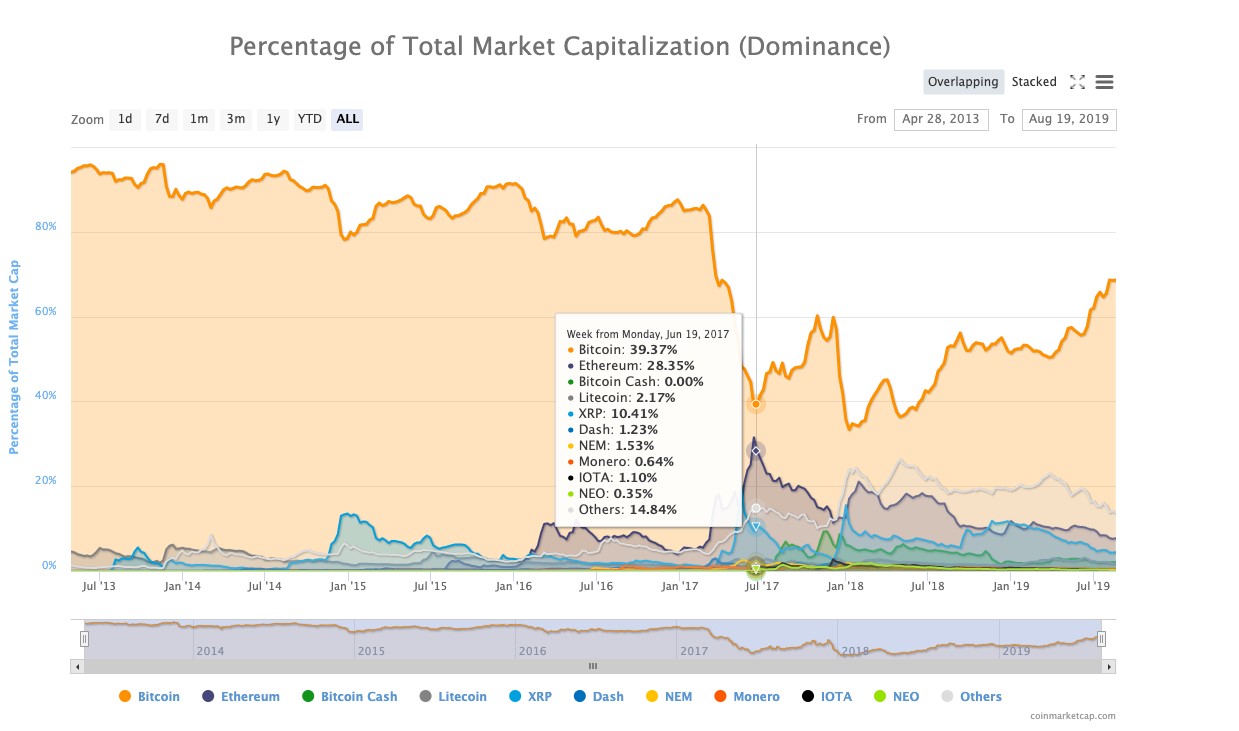Open the coinmarketcap.com credit link
The width and height of the screenshot is (1239, 731).
[x=1073, y=716]
